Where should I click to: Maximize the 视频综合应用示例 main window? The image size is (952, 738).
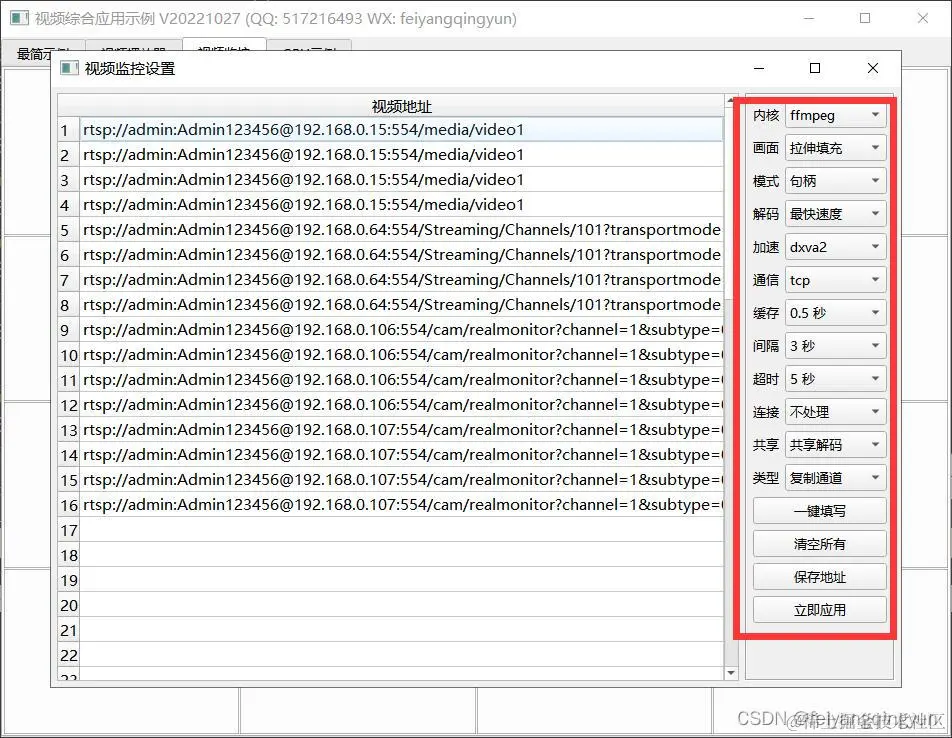865,18
